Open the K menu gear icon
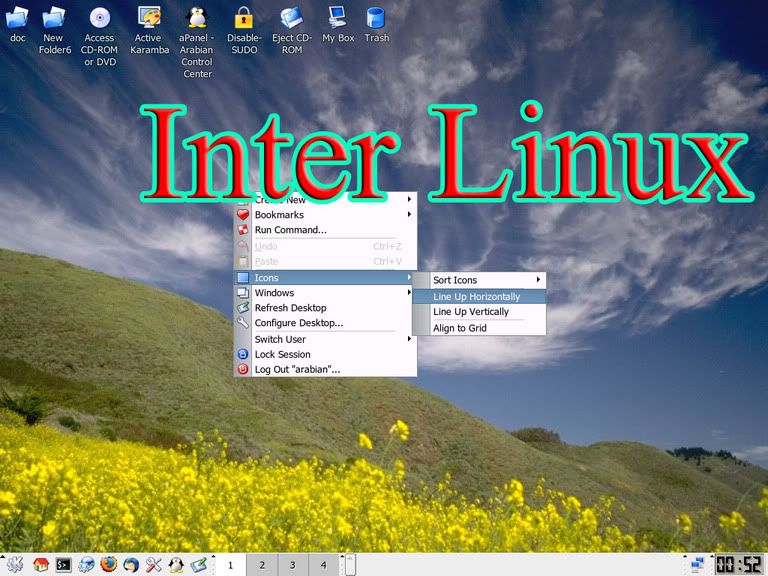This screenshot has height=576, width=768. click(15, 565)
